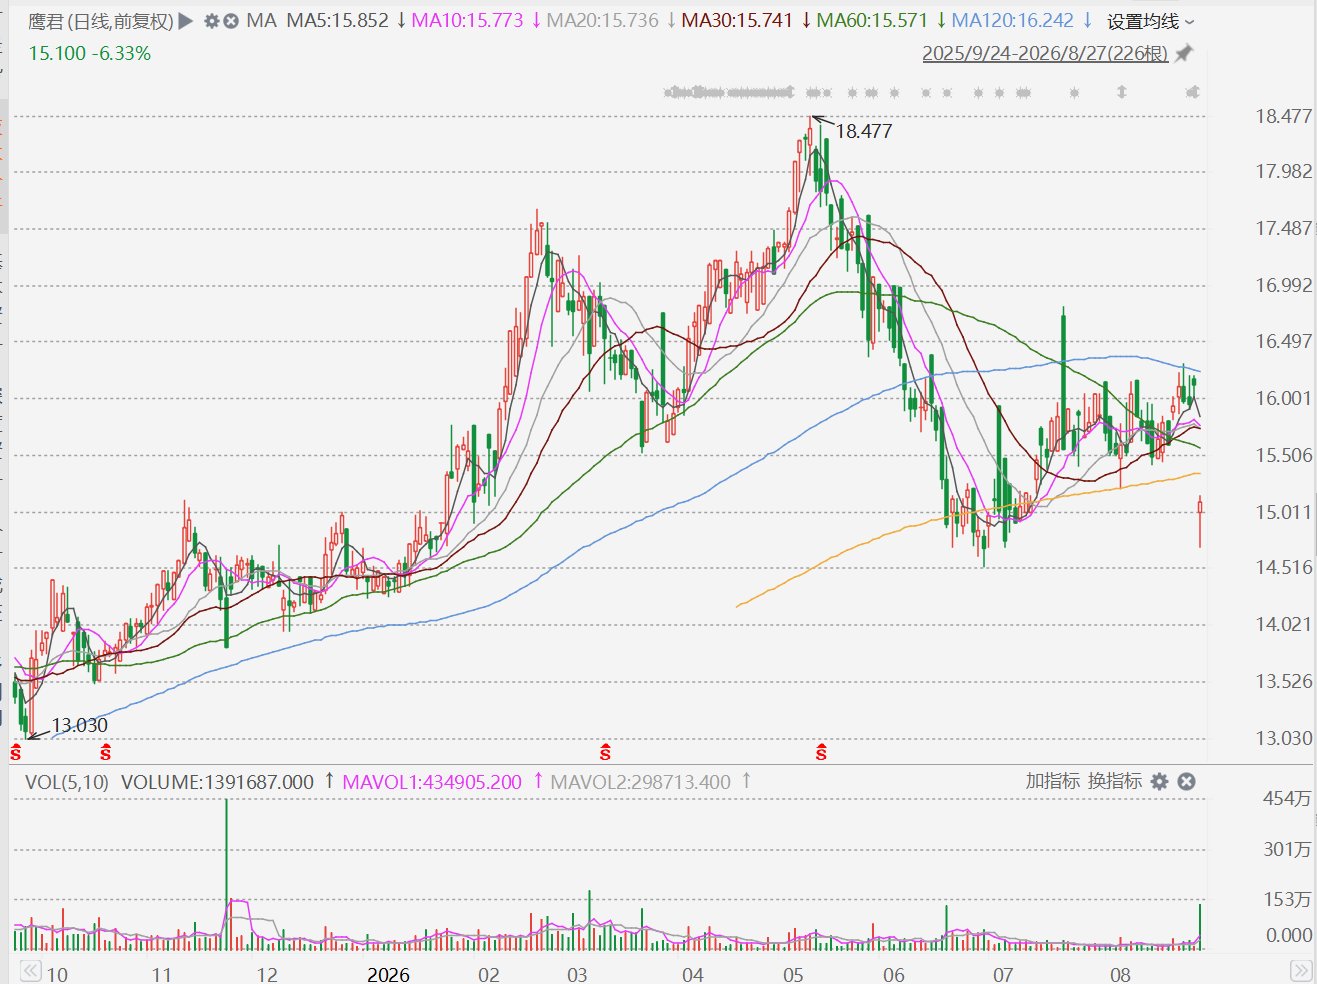Screen dimensions: 1317x984
Task: Click the 鹰君(日线,前复权) chart title
Action: tap(101, 21)
